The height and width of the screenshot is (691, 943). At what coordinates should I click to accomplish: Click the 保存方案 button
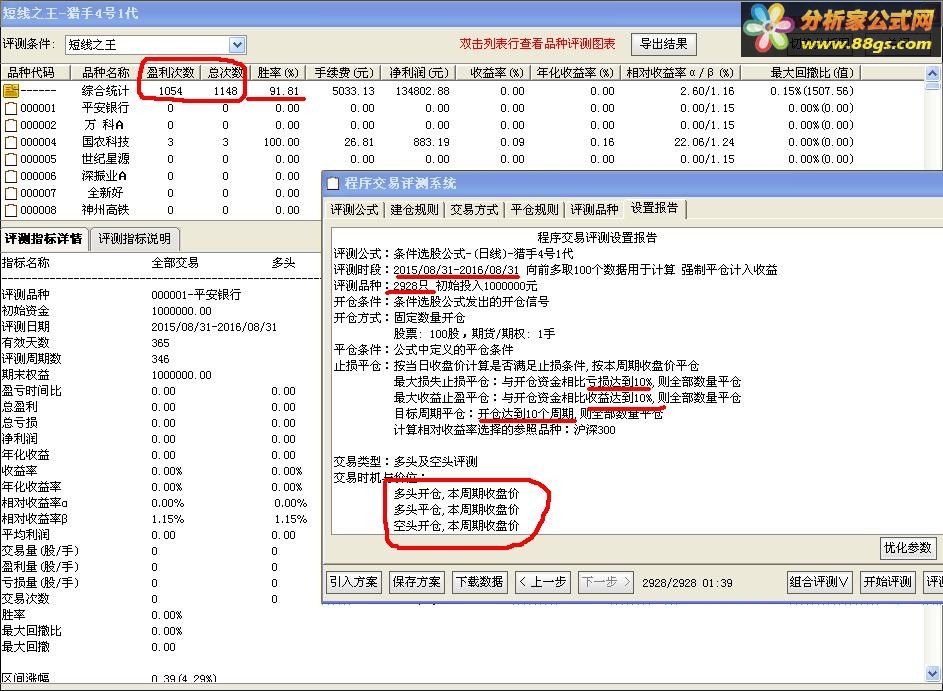tap(417, 582)
